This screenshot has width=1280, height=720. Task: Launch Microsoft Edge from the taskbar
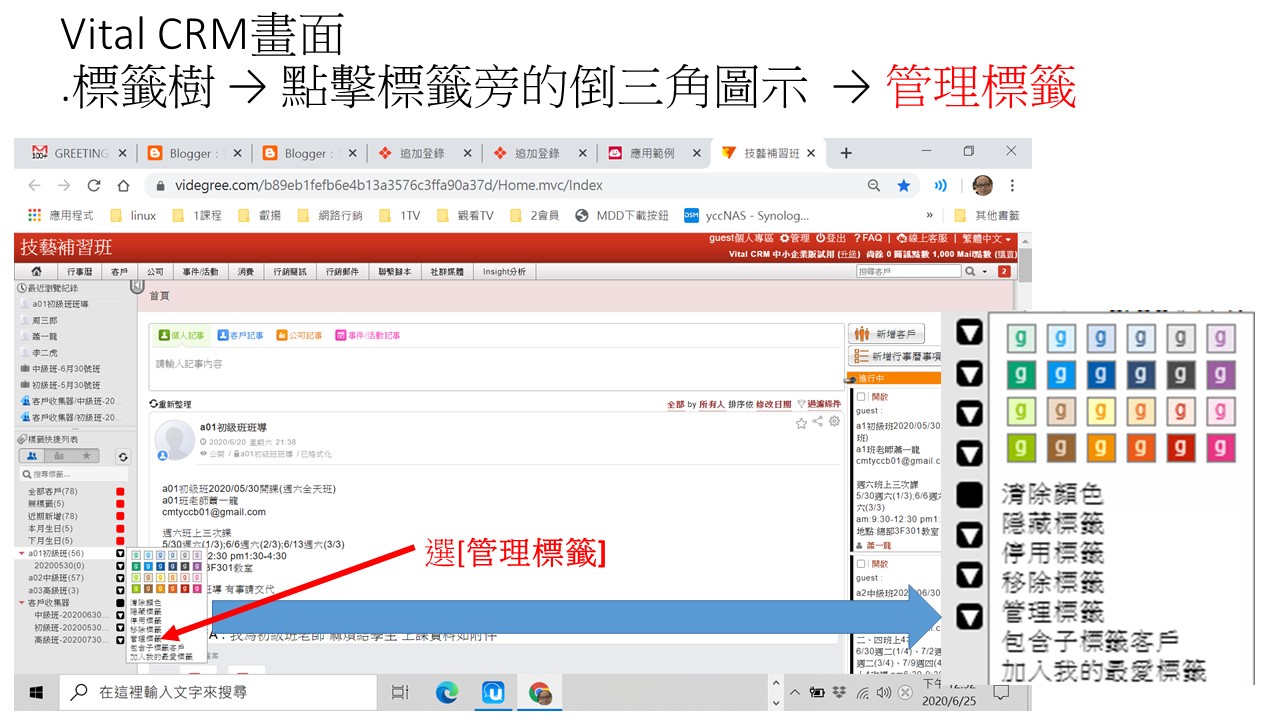(x=447, y=692)
